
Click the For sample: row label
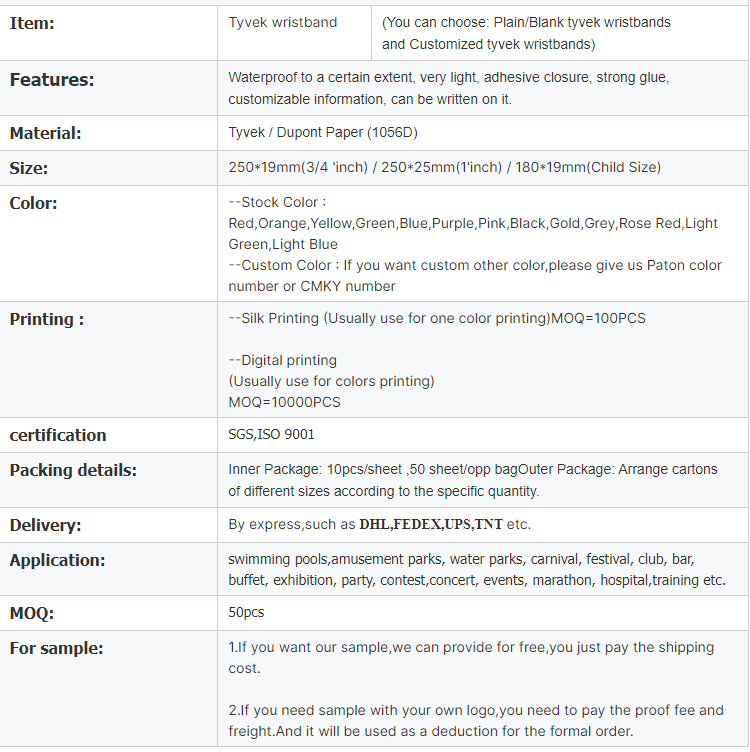pyautogui.click(x=56, y=648)
